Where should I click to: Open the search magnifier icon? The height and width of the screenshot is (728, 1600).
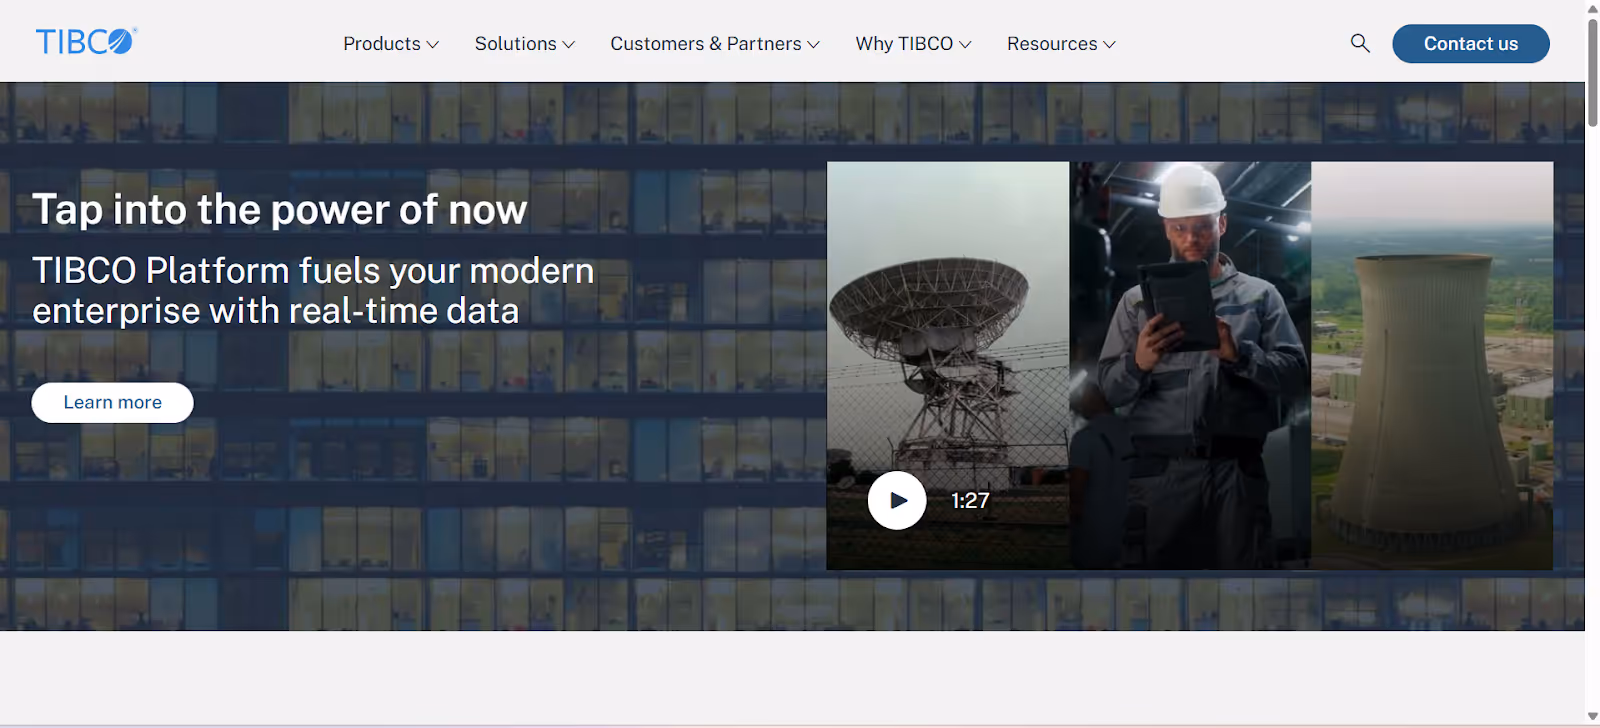pos(1360,43)
